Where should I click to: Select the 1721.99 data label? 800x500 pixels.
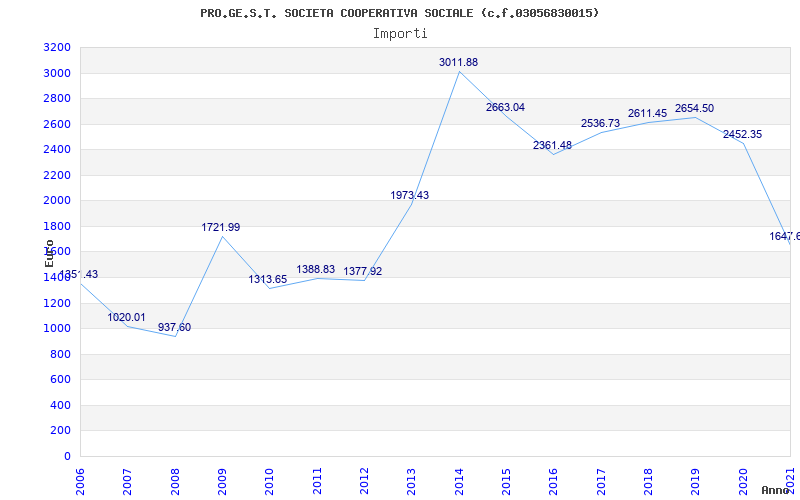(220, 227)
